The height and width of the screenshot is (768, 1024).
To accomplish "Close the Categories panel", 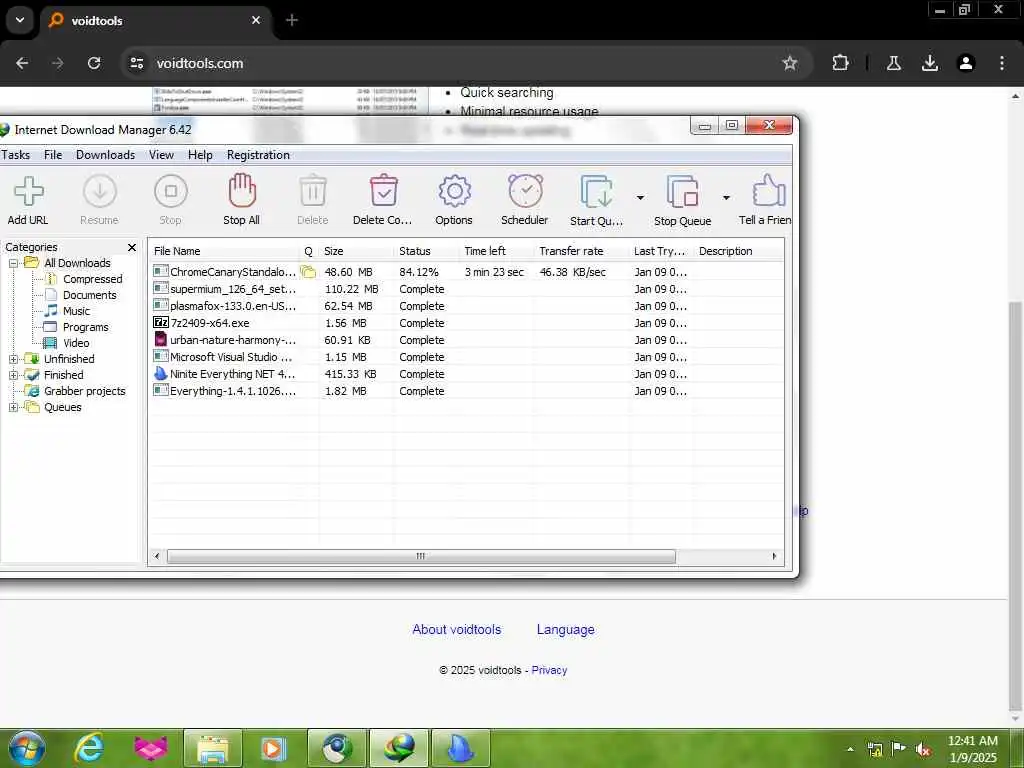I will (132, 248).
